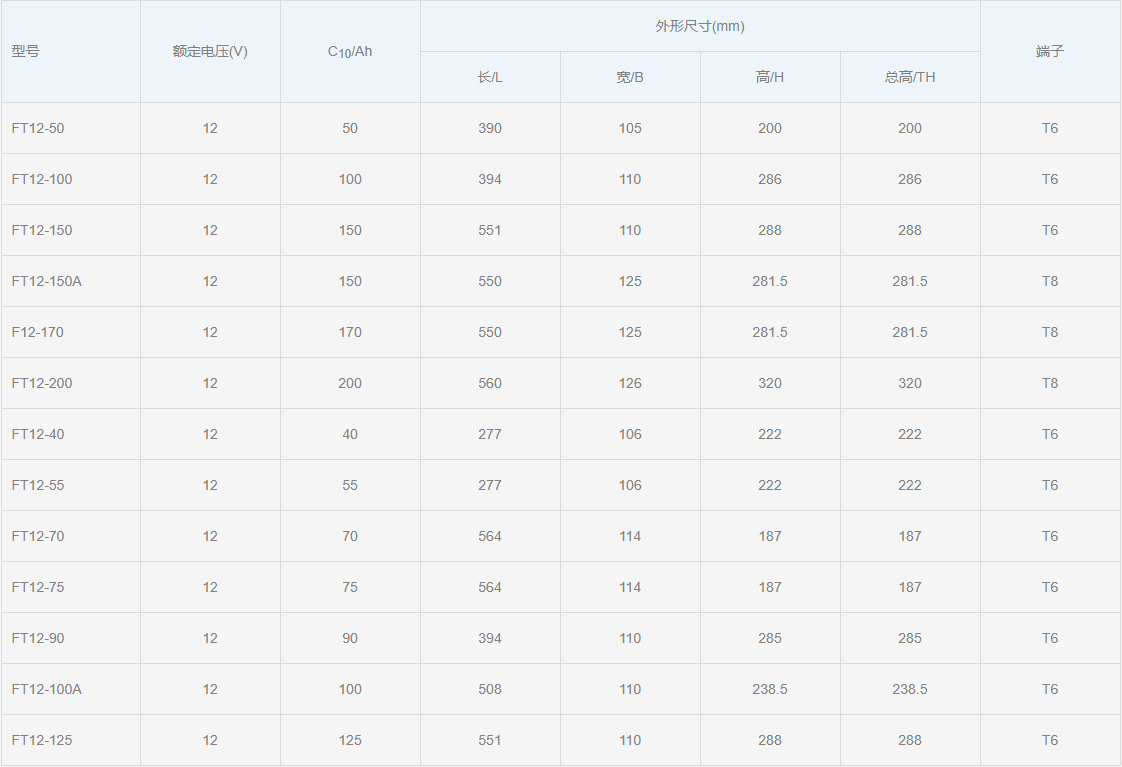Viewport: 1122px width, 767px height.
Task: Click the 型号 column header
Action: pyautogui.click(x=26, y=51)
